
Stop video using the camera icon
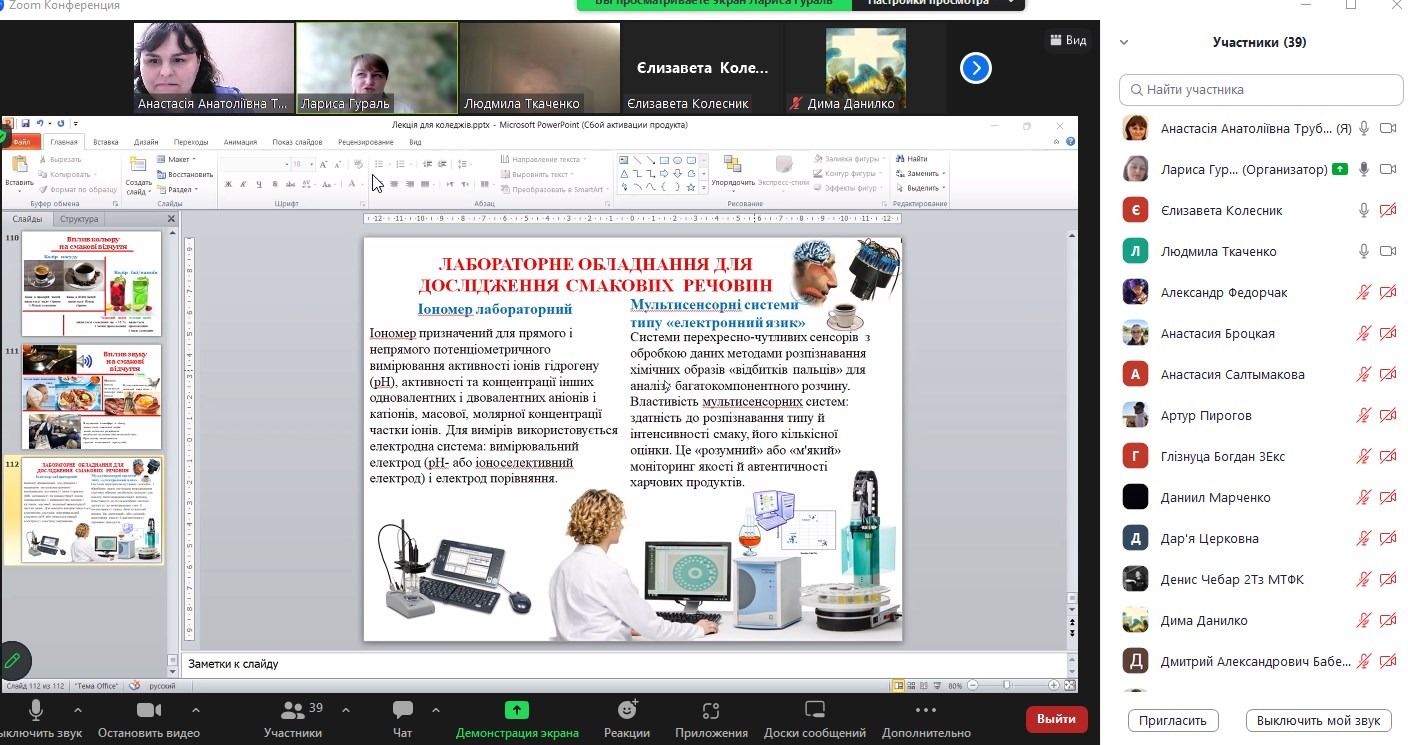pyautogui.click(x=149, y=709)
